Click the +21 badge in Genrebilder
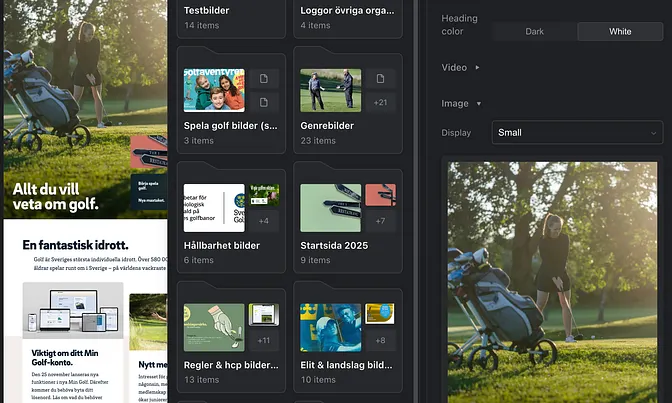This screenshot has width=672, height=403. [380, 102]
